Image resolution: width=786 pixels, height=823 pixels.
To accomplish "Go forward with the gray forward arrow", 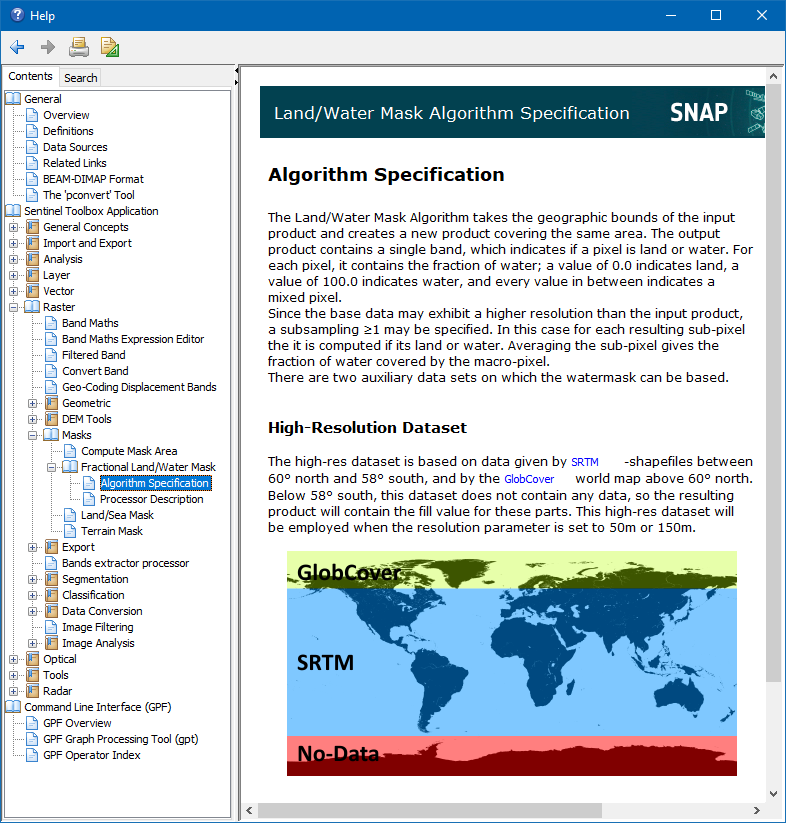I will click(48, 47).
